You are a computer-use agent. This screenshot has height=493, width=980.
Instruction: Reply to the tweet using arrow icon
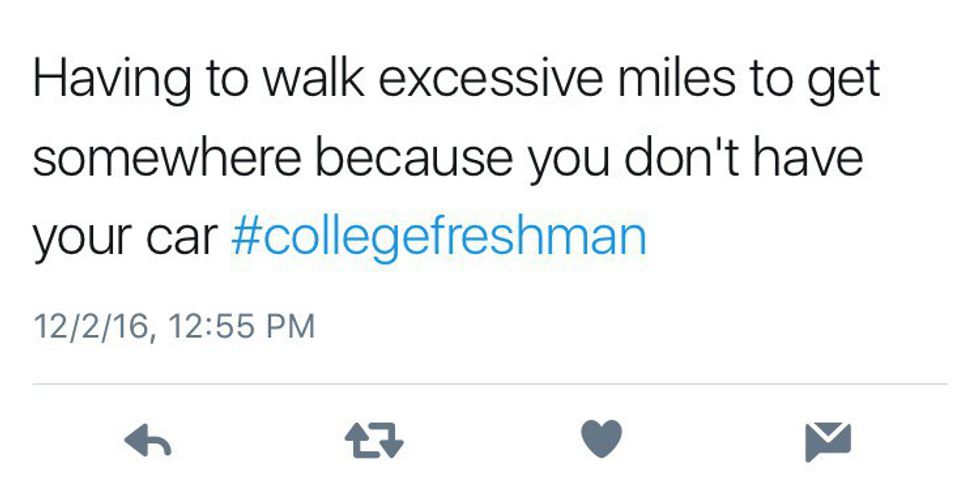(146, 439)
